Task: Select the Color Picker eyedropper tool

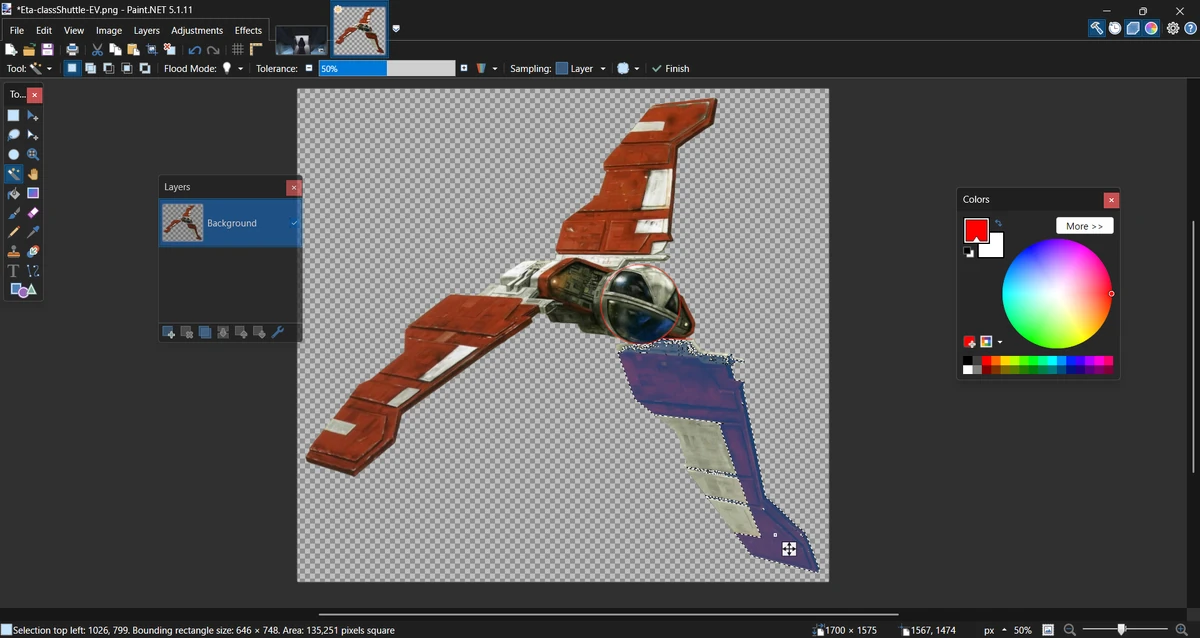Action: pos(33,232)
